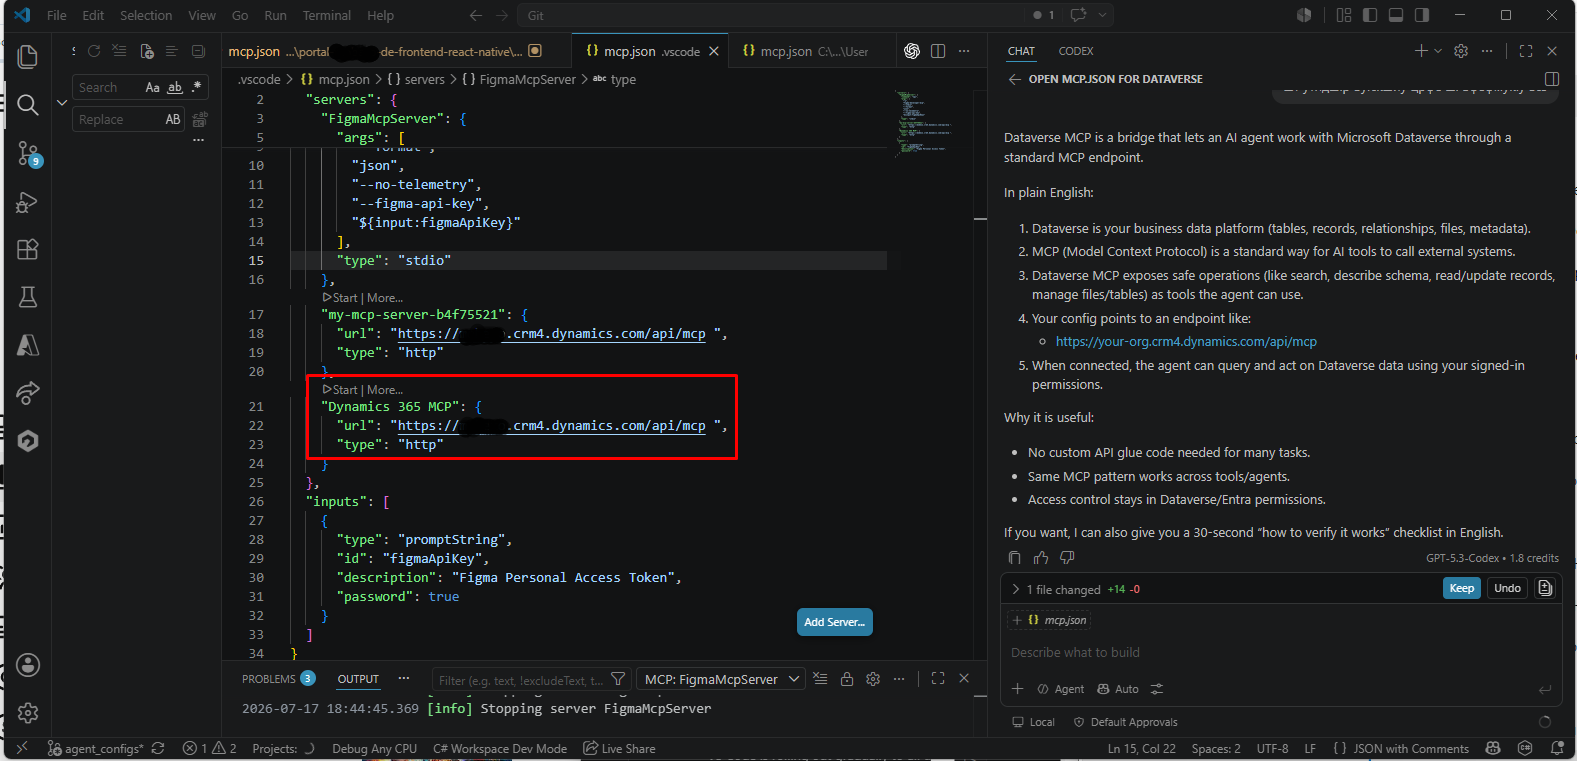Collapse the Replace field chevron
This screenshot has width=1577, height=761.
tap(62, 103)
